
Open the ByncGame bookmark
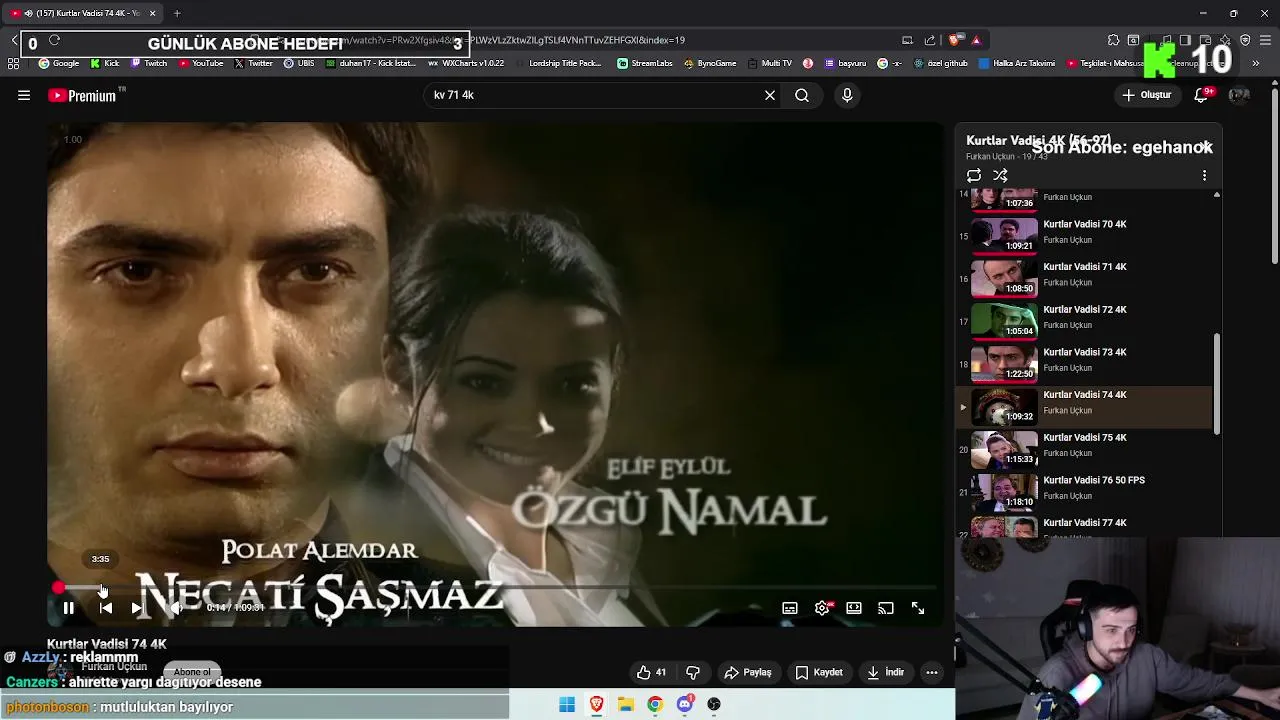click(710, 63)
